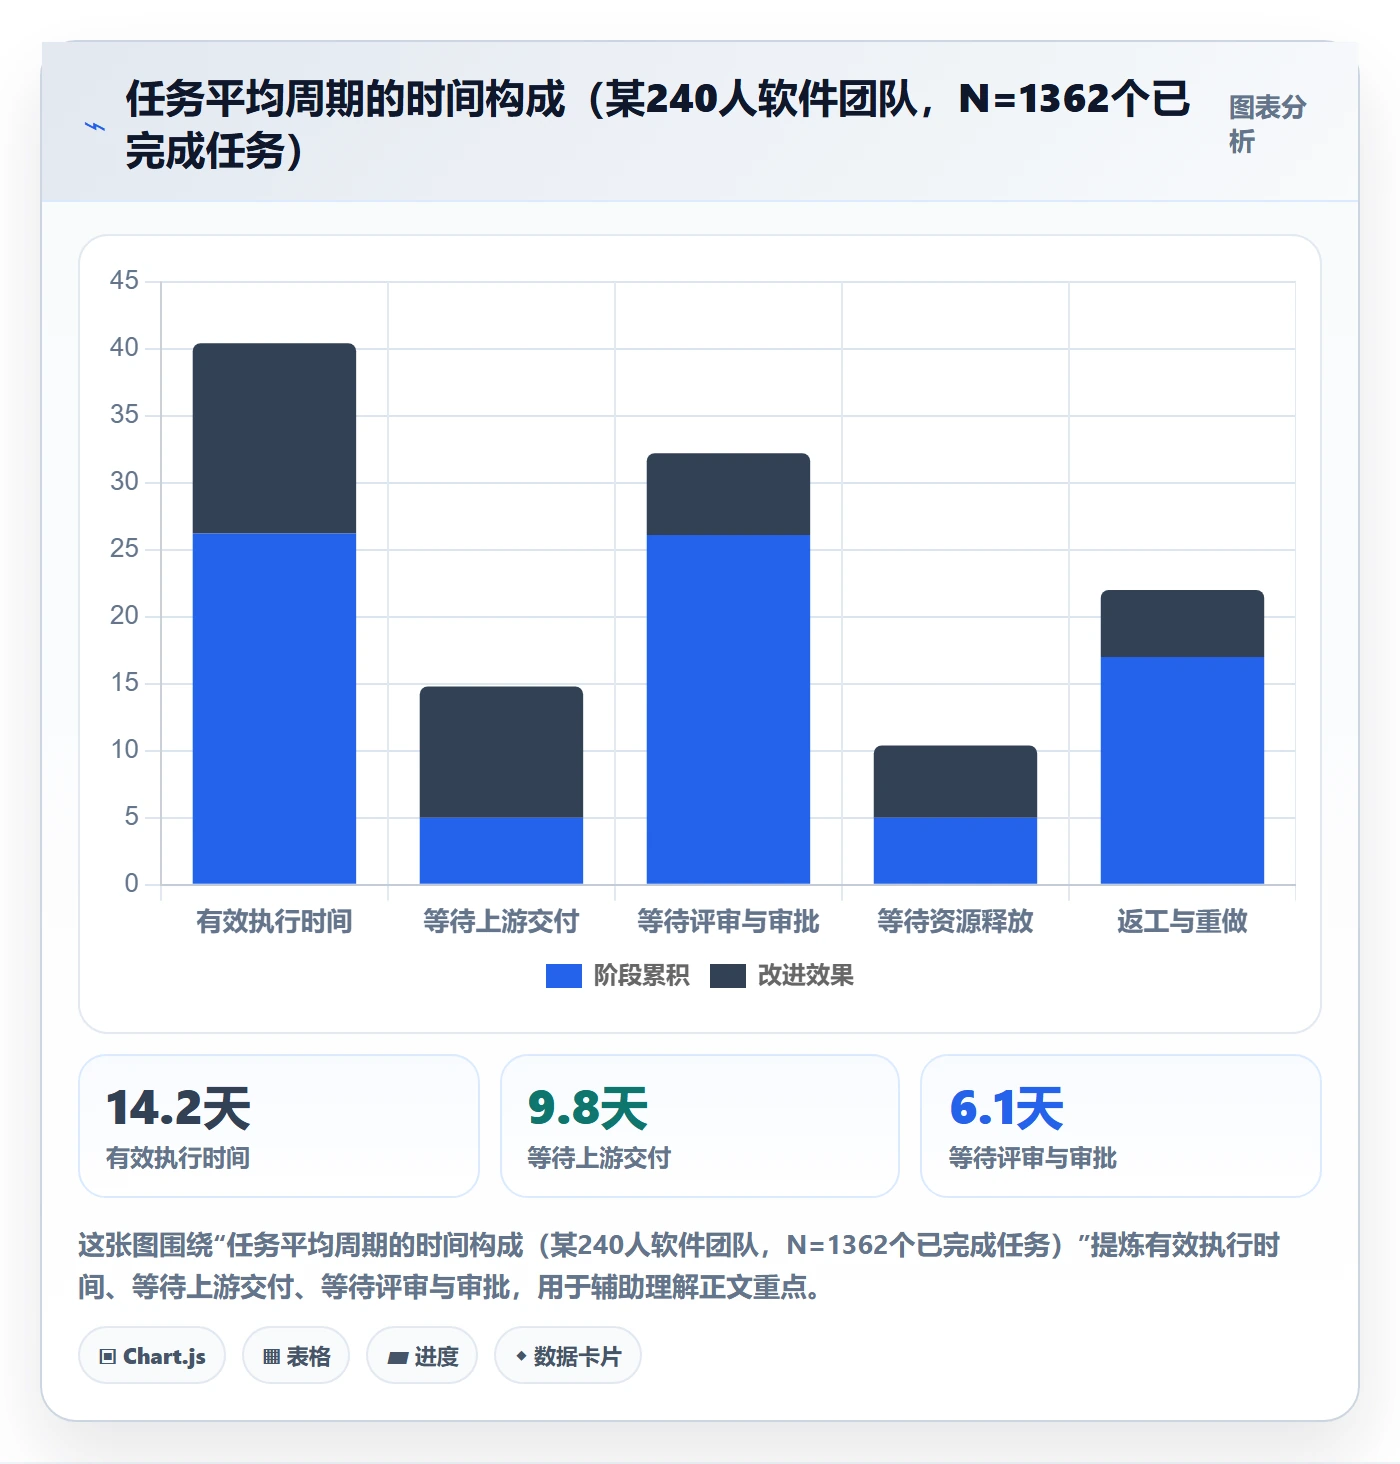
Task: Click the 等待资源释放 x-axis label
Action: click(955, 921)
